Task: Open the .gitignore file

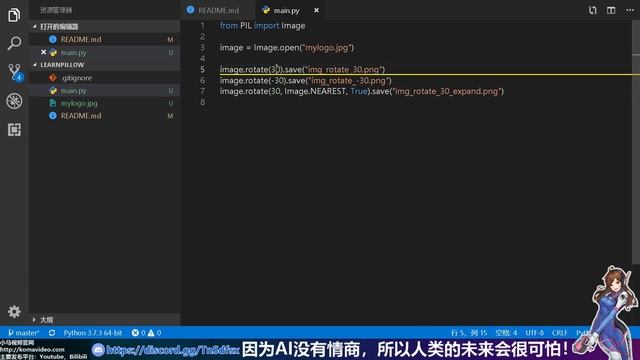Action: (x=104, y=78)
